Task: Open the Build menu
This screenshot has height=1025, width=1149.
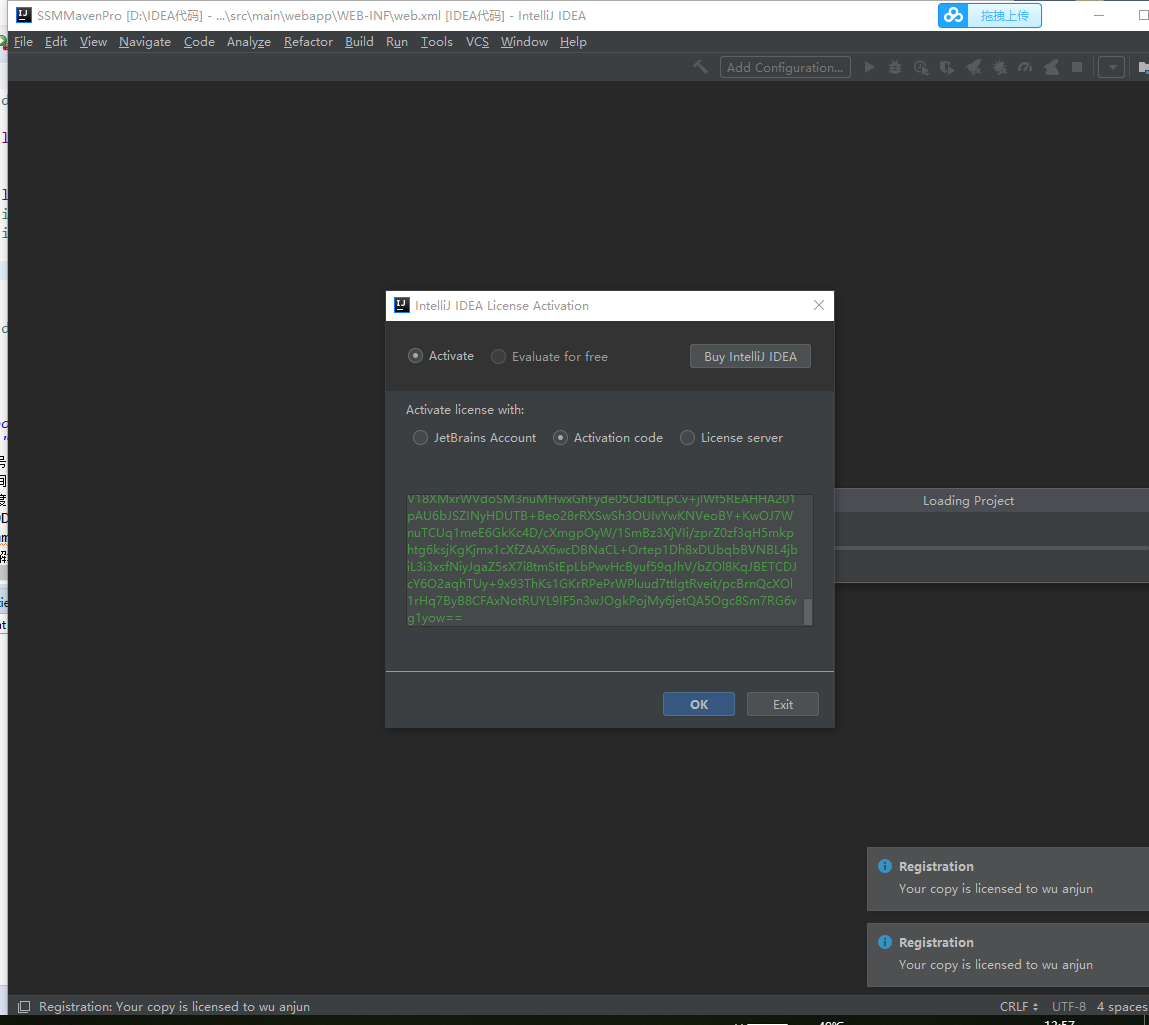Action: [359, 42]
